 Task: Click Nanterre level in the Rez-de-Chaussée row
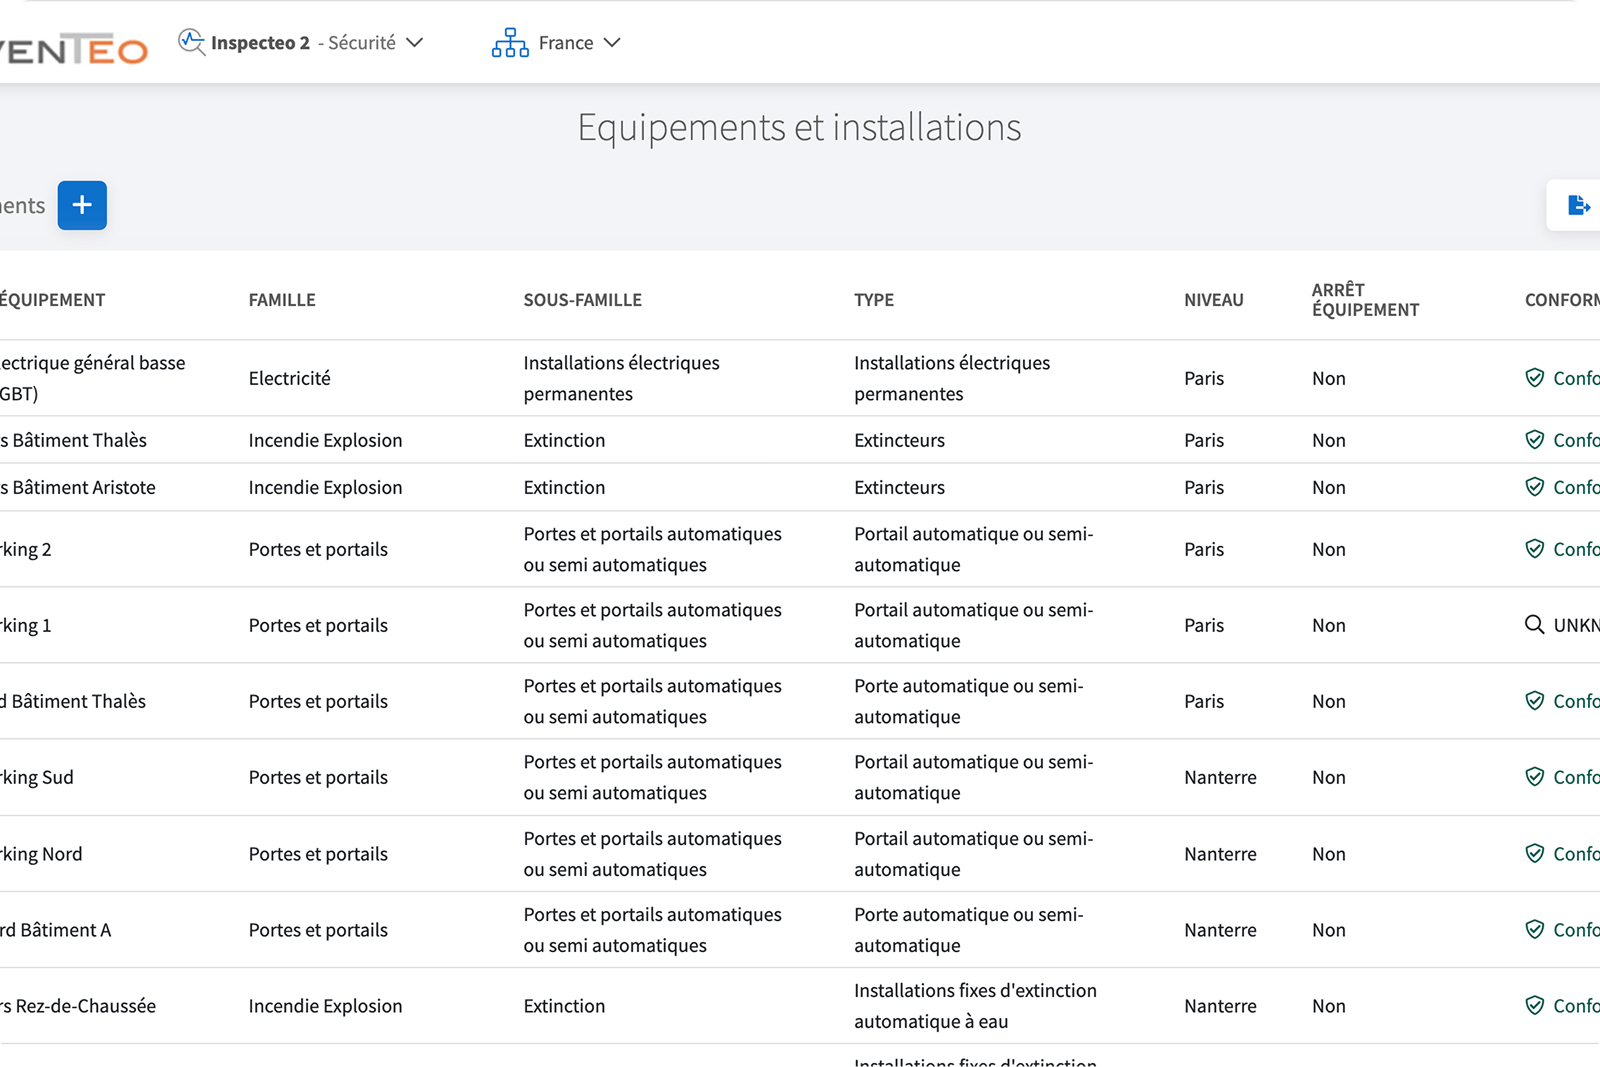coord(1220,1006)
